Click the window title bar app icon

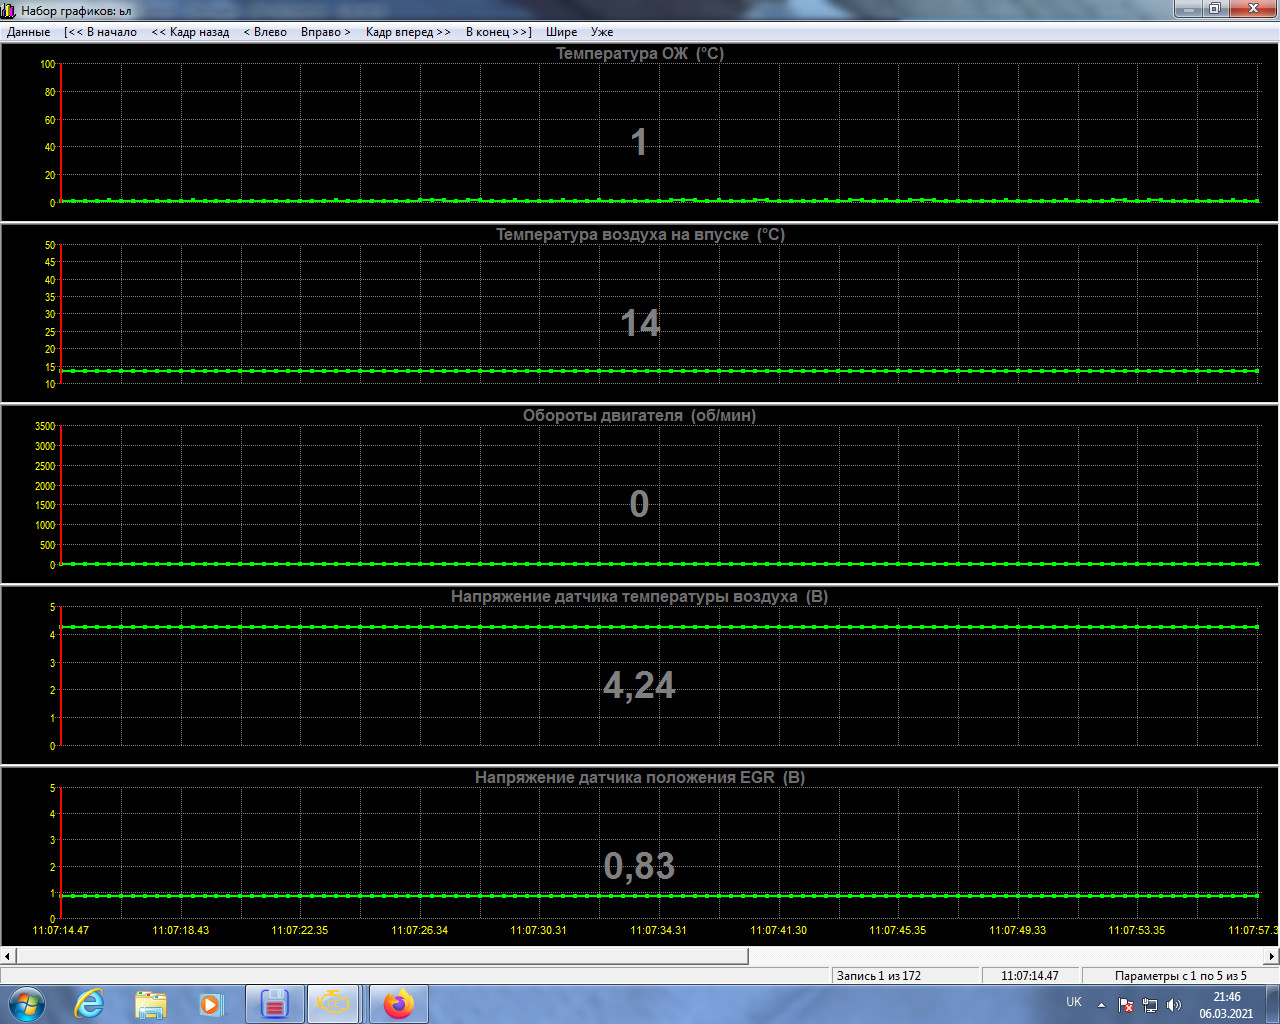click(9, 10)
